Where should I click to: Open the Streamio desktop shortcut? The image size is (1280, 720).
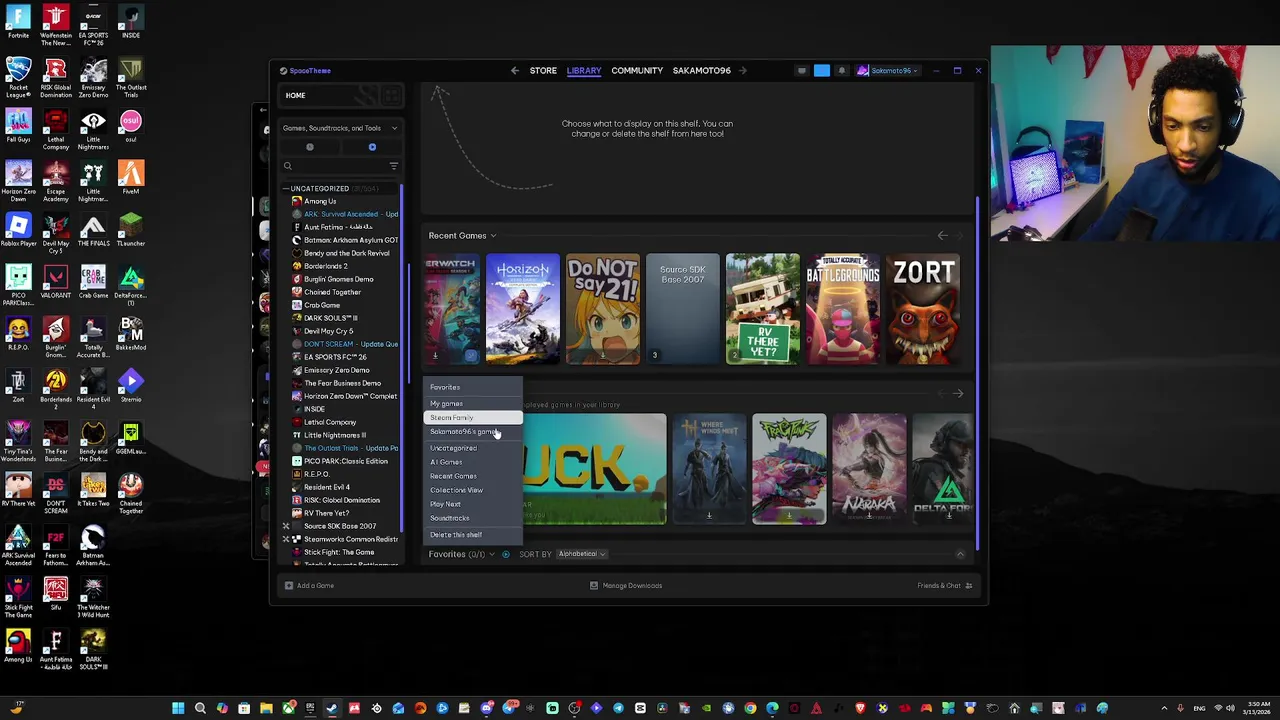pos(131,387)
